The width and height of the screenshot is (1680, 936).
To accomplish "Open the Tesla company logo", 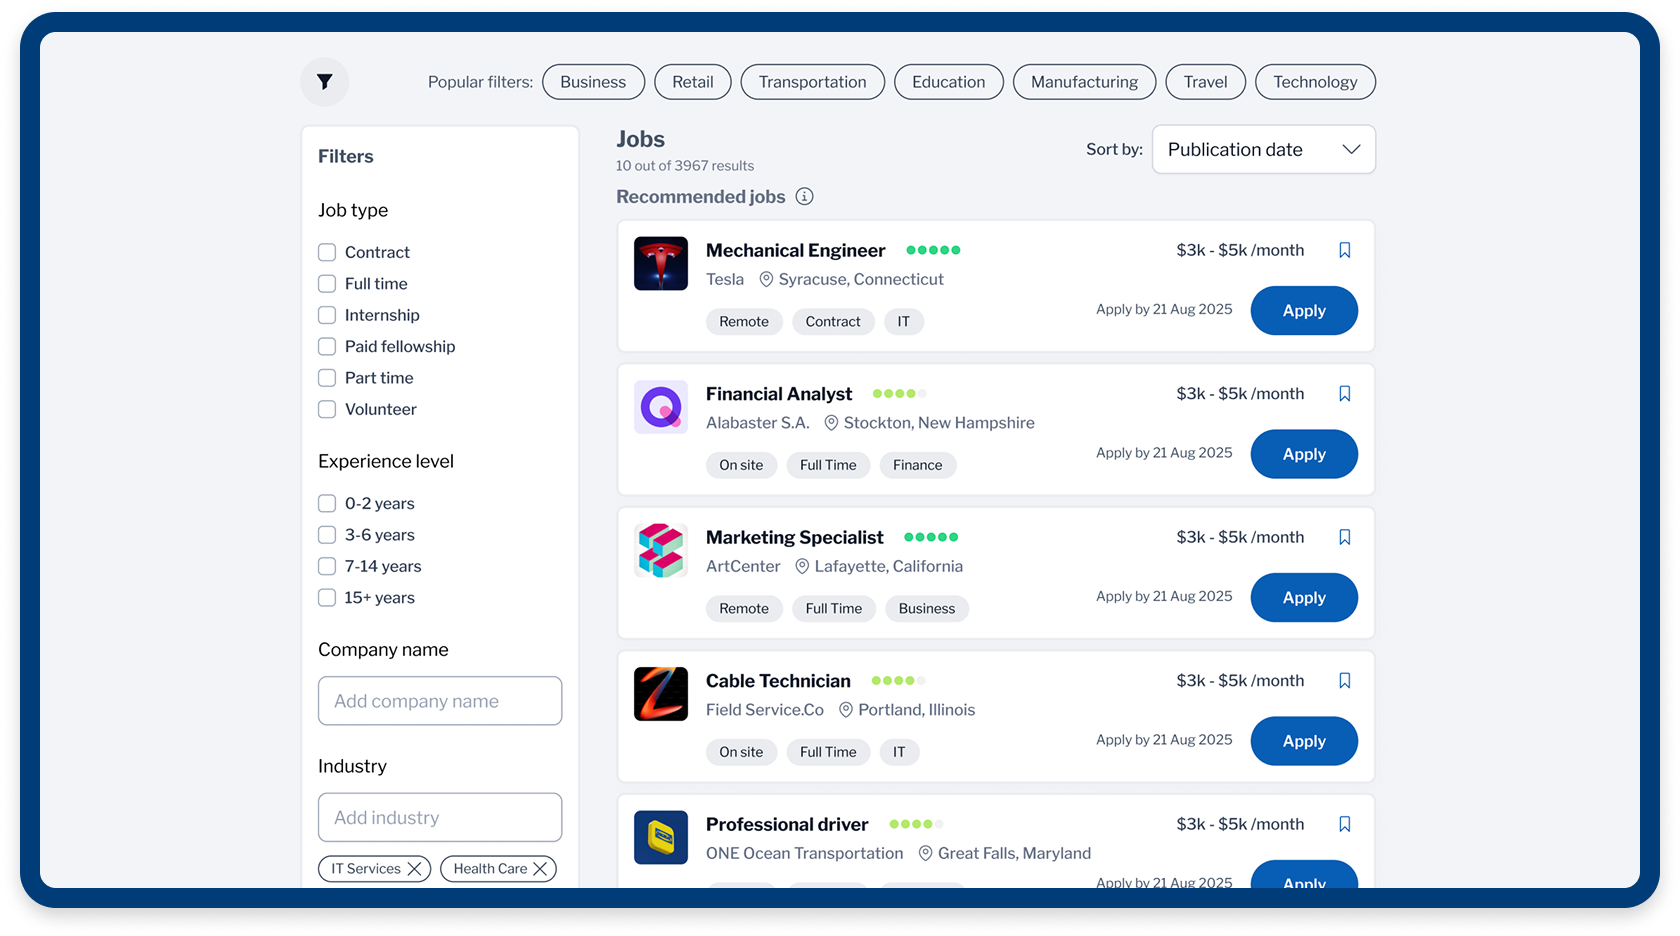I will tap(661, 264).
